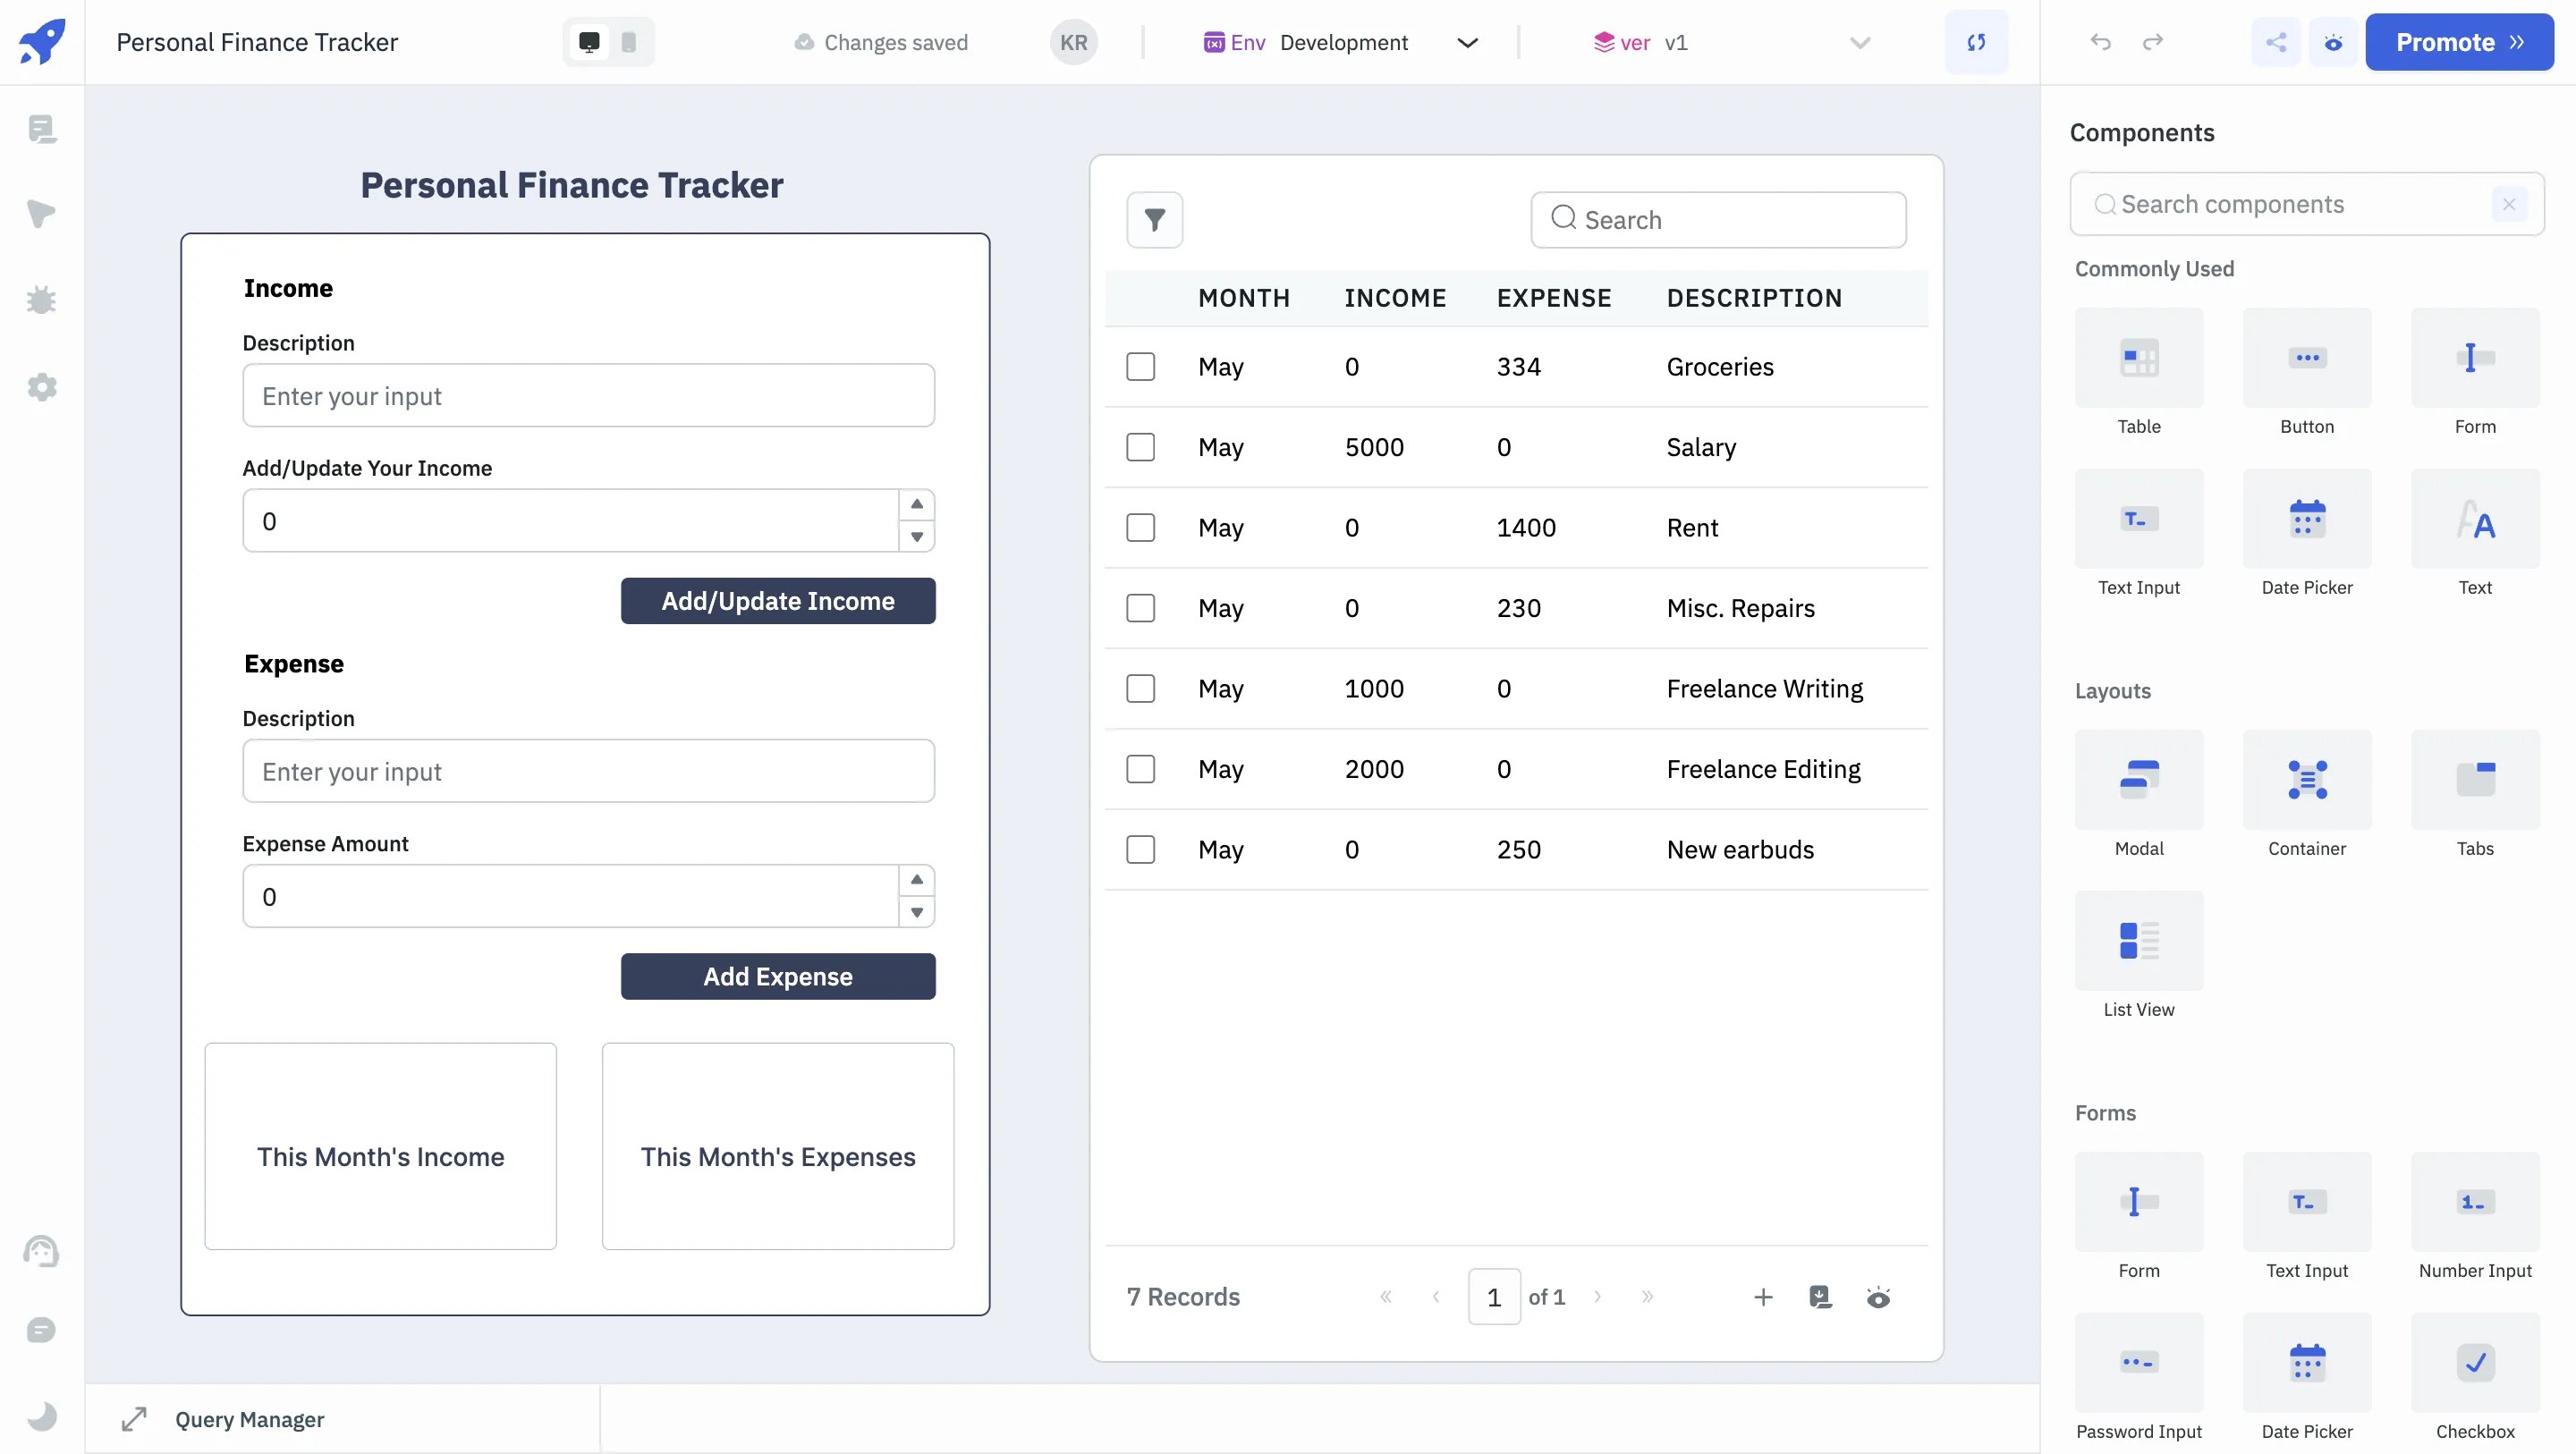Select the Rent row checkbox
The width and height of the screenshot is (2576, 1454).
pyautogui.click(x=1140, y=528)
